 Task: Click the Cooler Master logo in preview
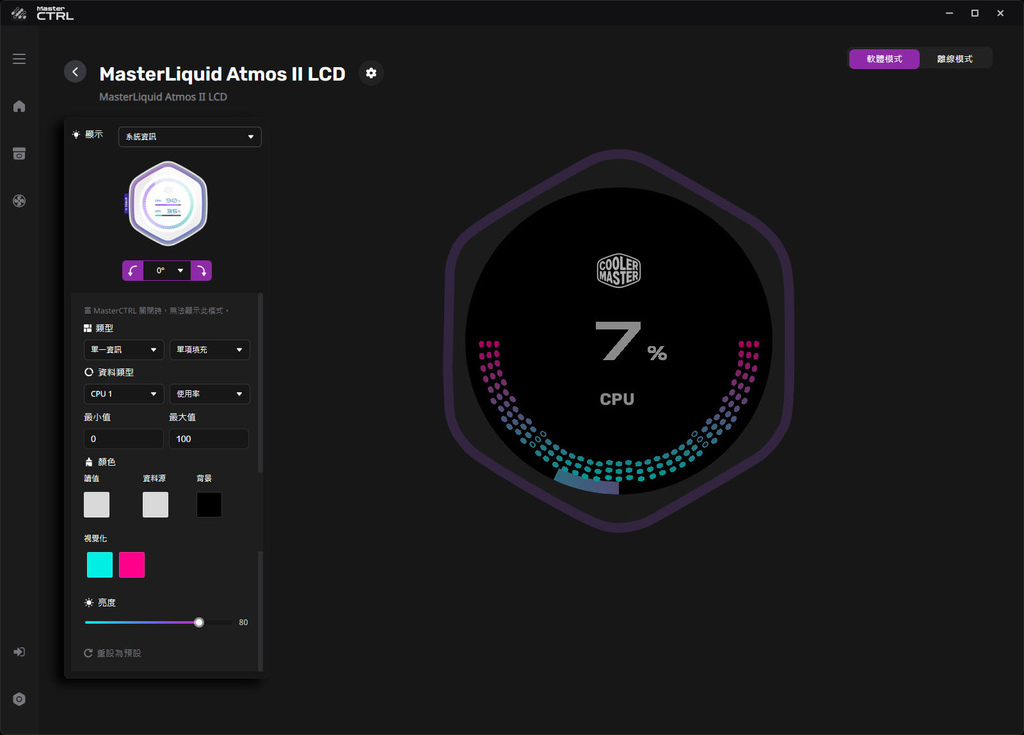coord(618,270)
